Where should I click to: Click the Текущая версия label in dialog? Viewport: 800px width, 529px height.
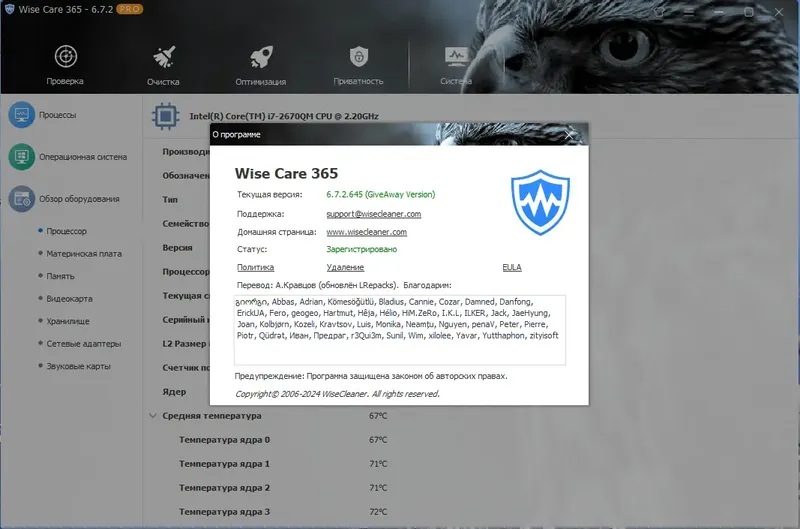(x=269, y=194)
